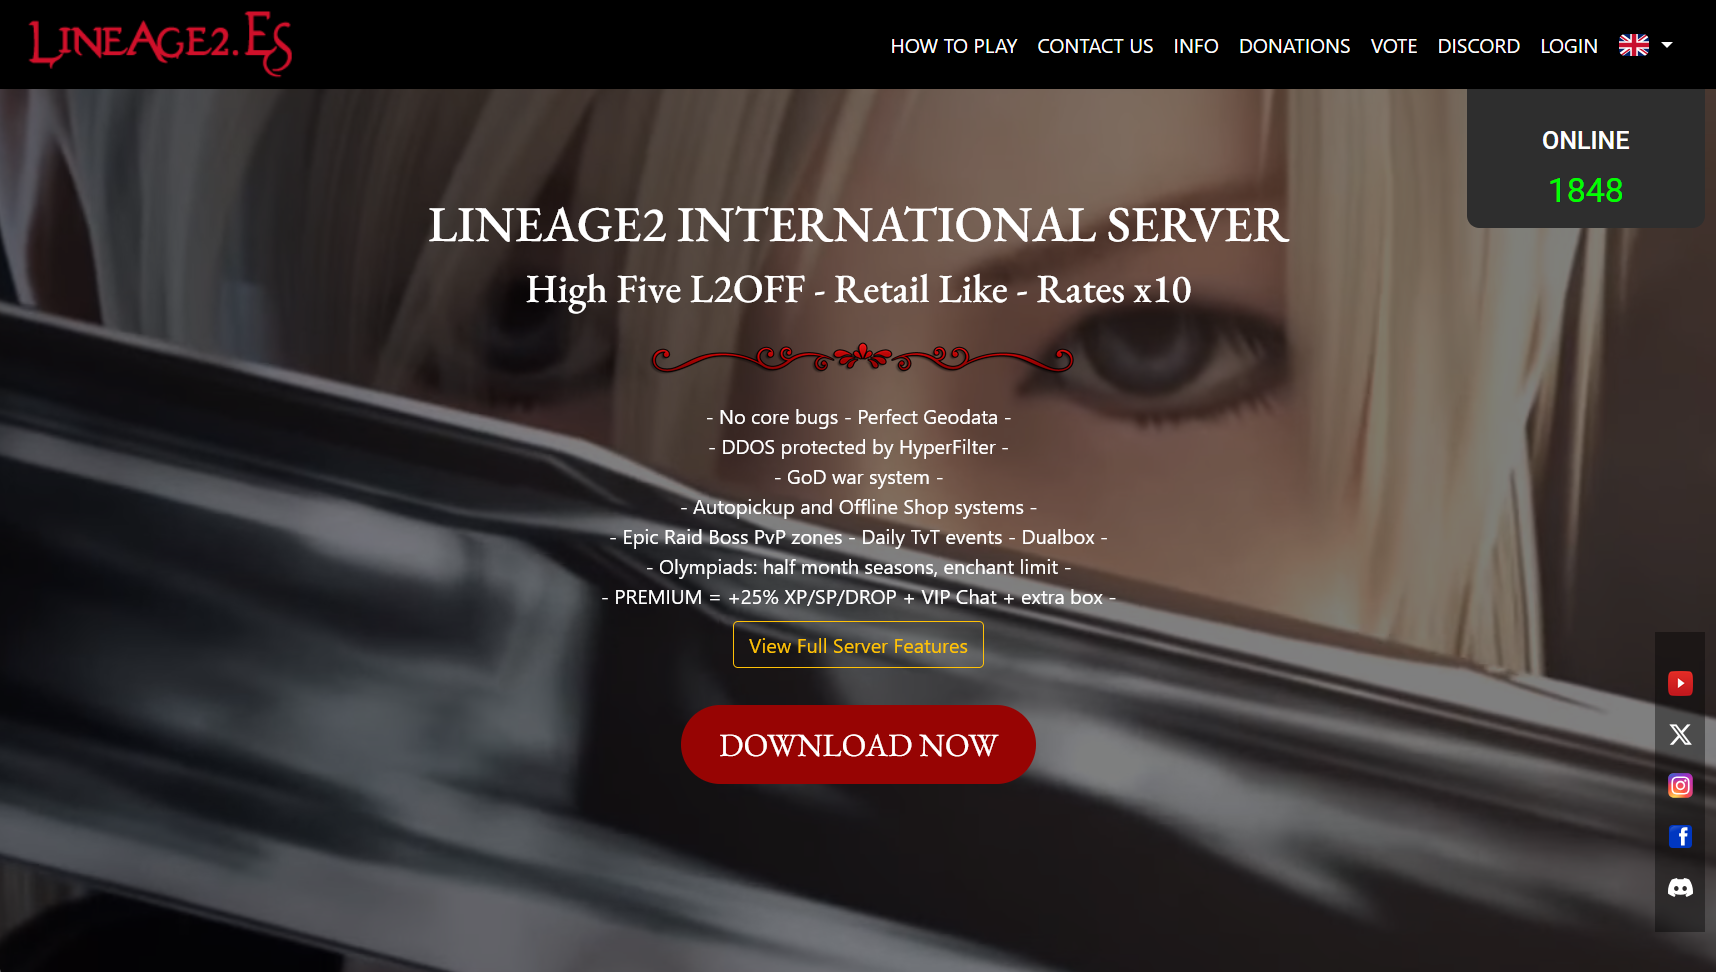Open the Contact Us menu item
The width and height of the screenshot is (1716, 972).
point(1095,46)
